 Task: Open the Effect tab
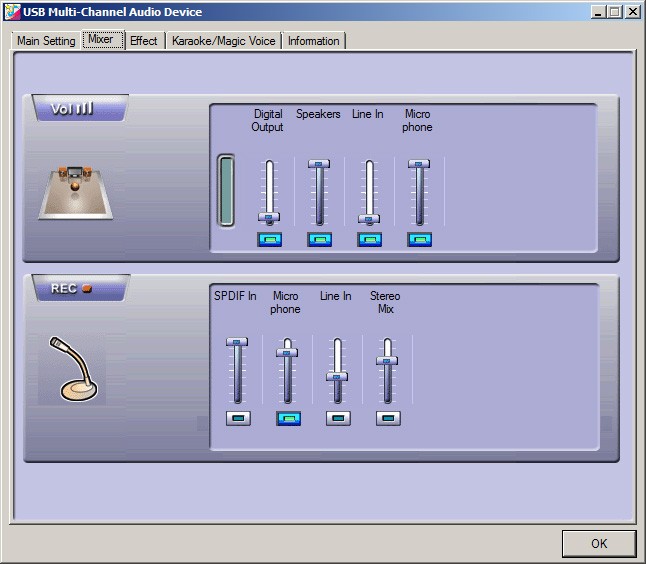point(143,41)
